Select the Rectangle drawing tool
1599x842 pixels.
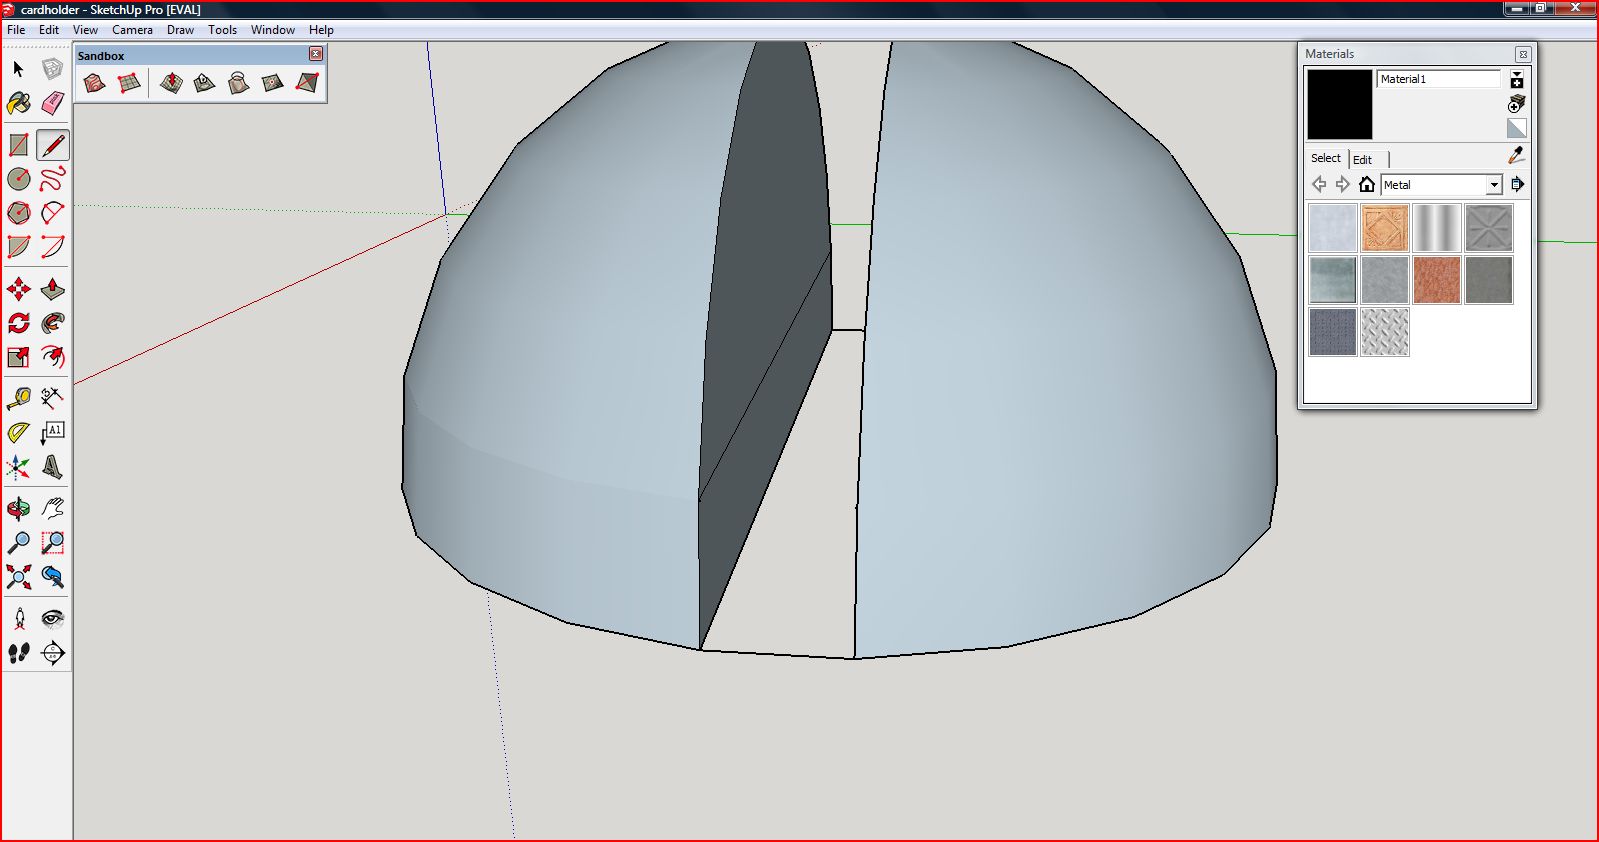(19, 145)
